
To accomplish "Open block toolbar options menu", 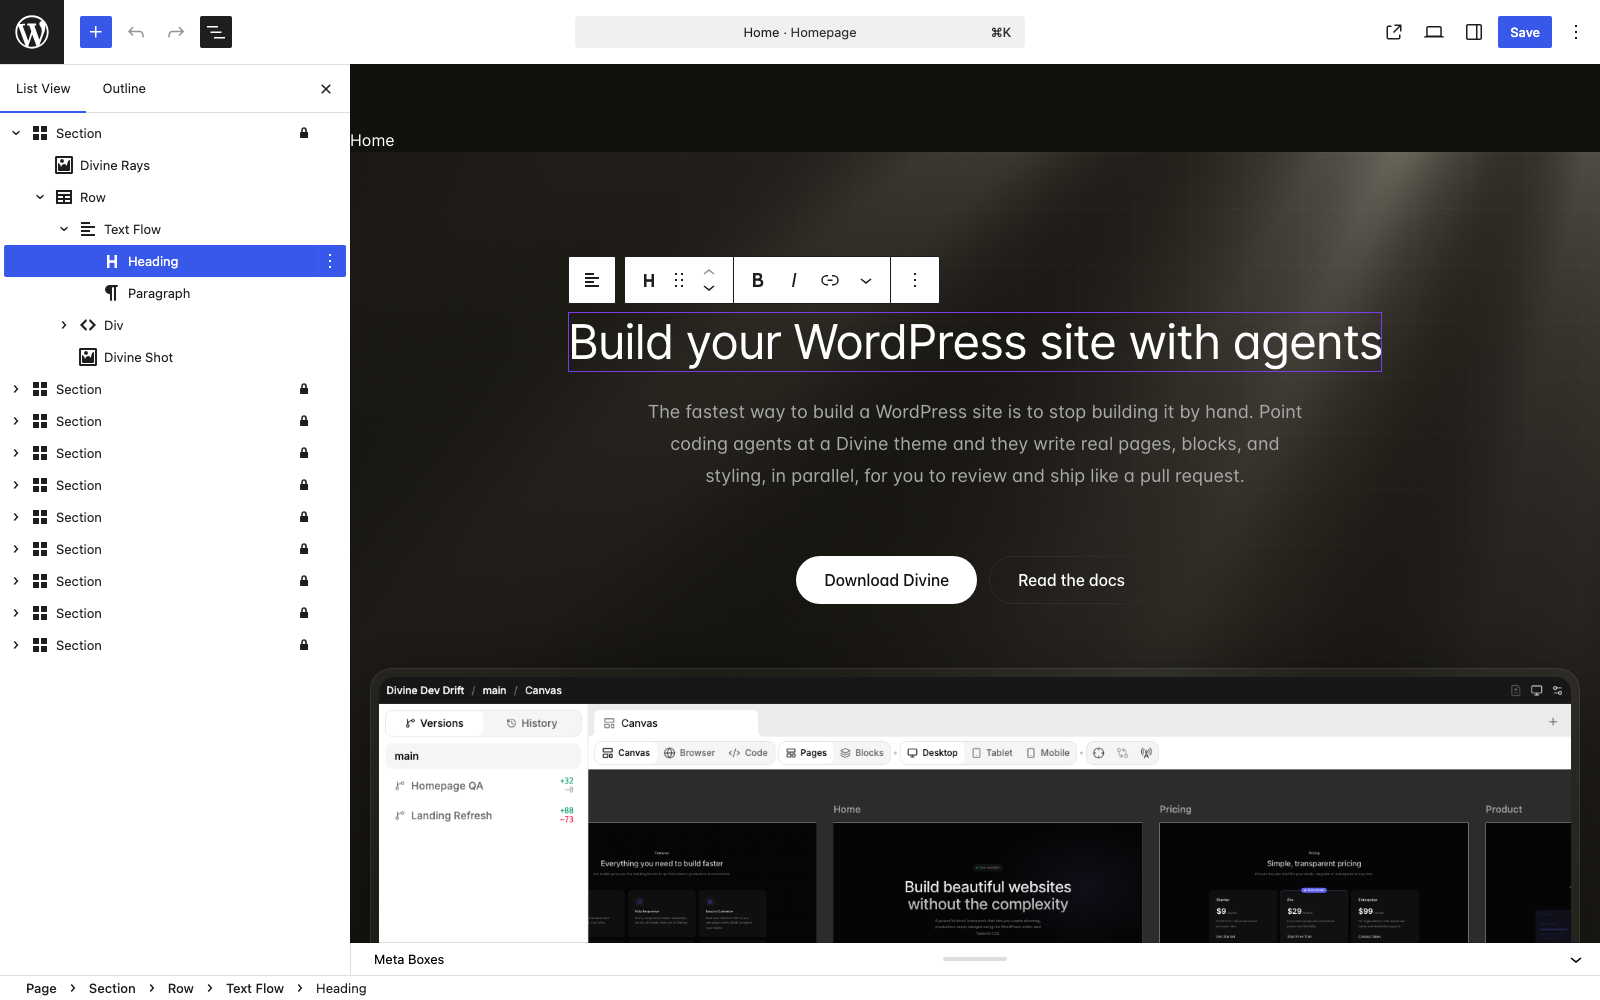I will click(915, 280).
